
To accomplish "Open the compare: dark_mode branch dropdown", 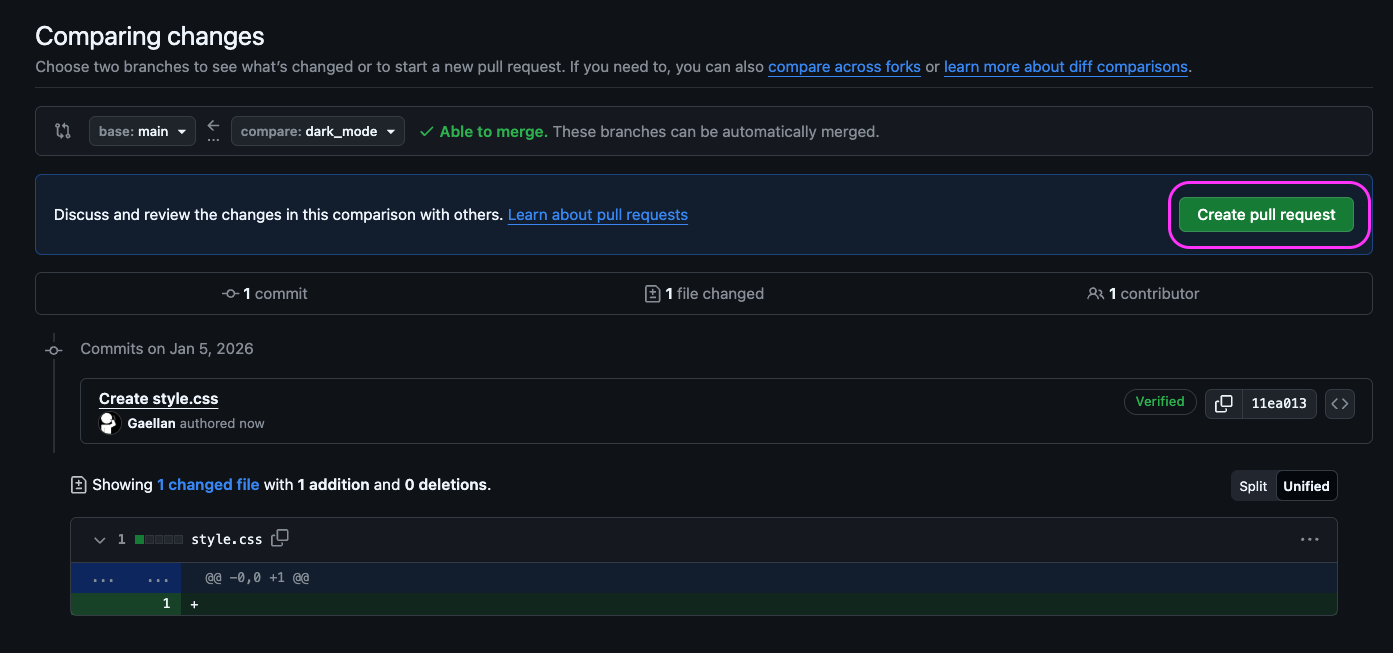I will pyautogui.click(x=317, y=130).
